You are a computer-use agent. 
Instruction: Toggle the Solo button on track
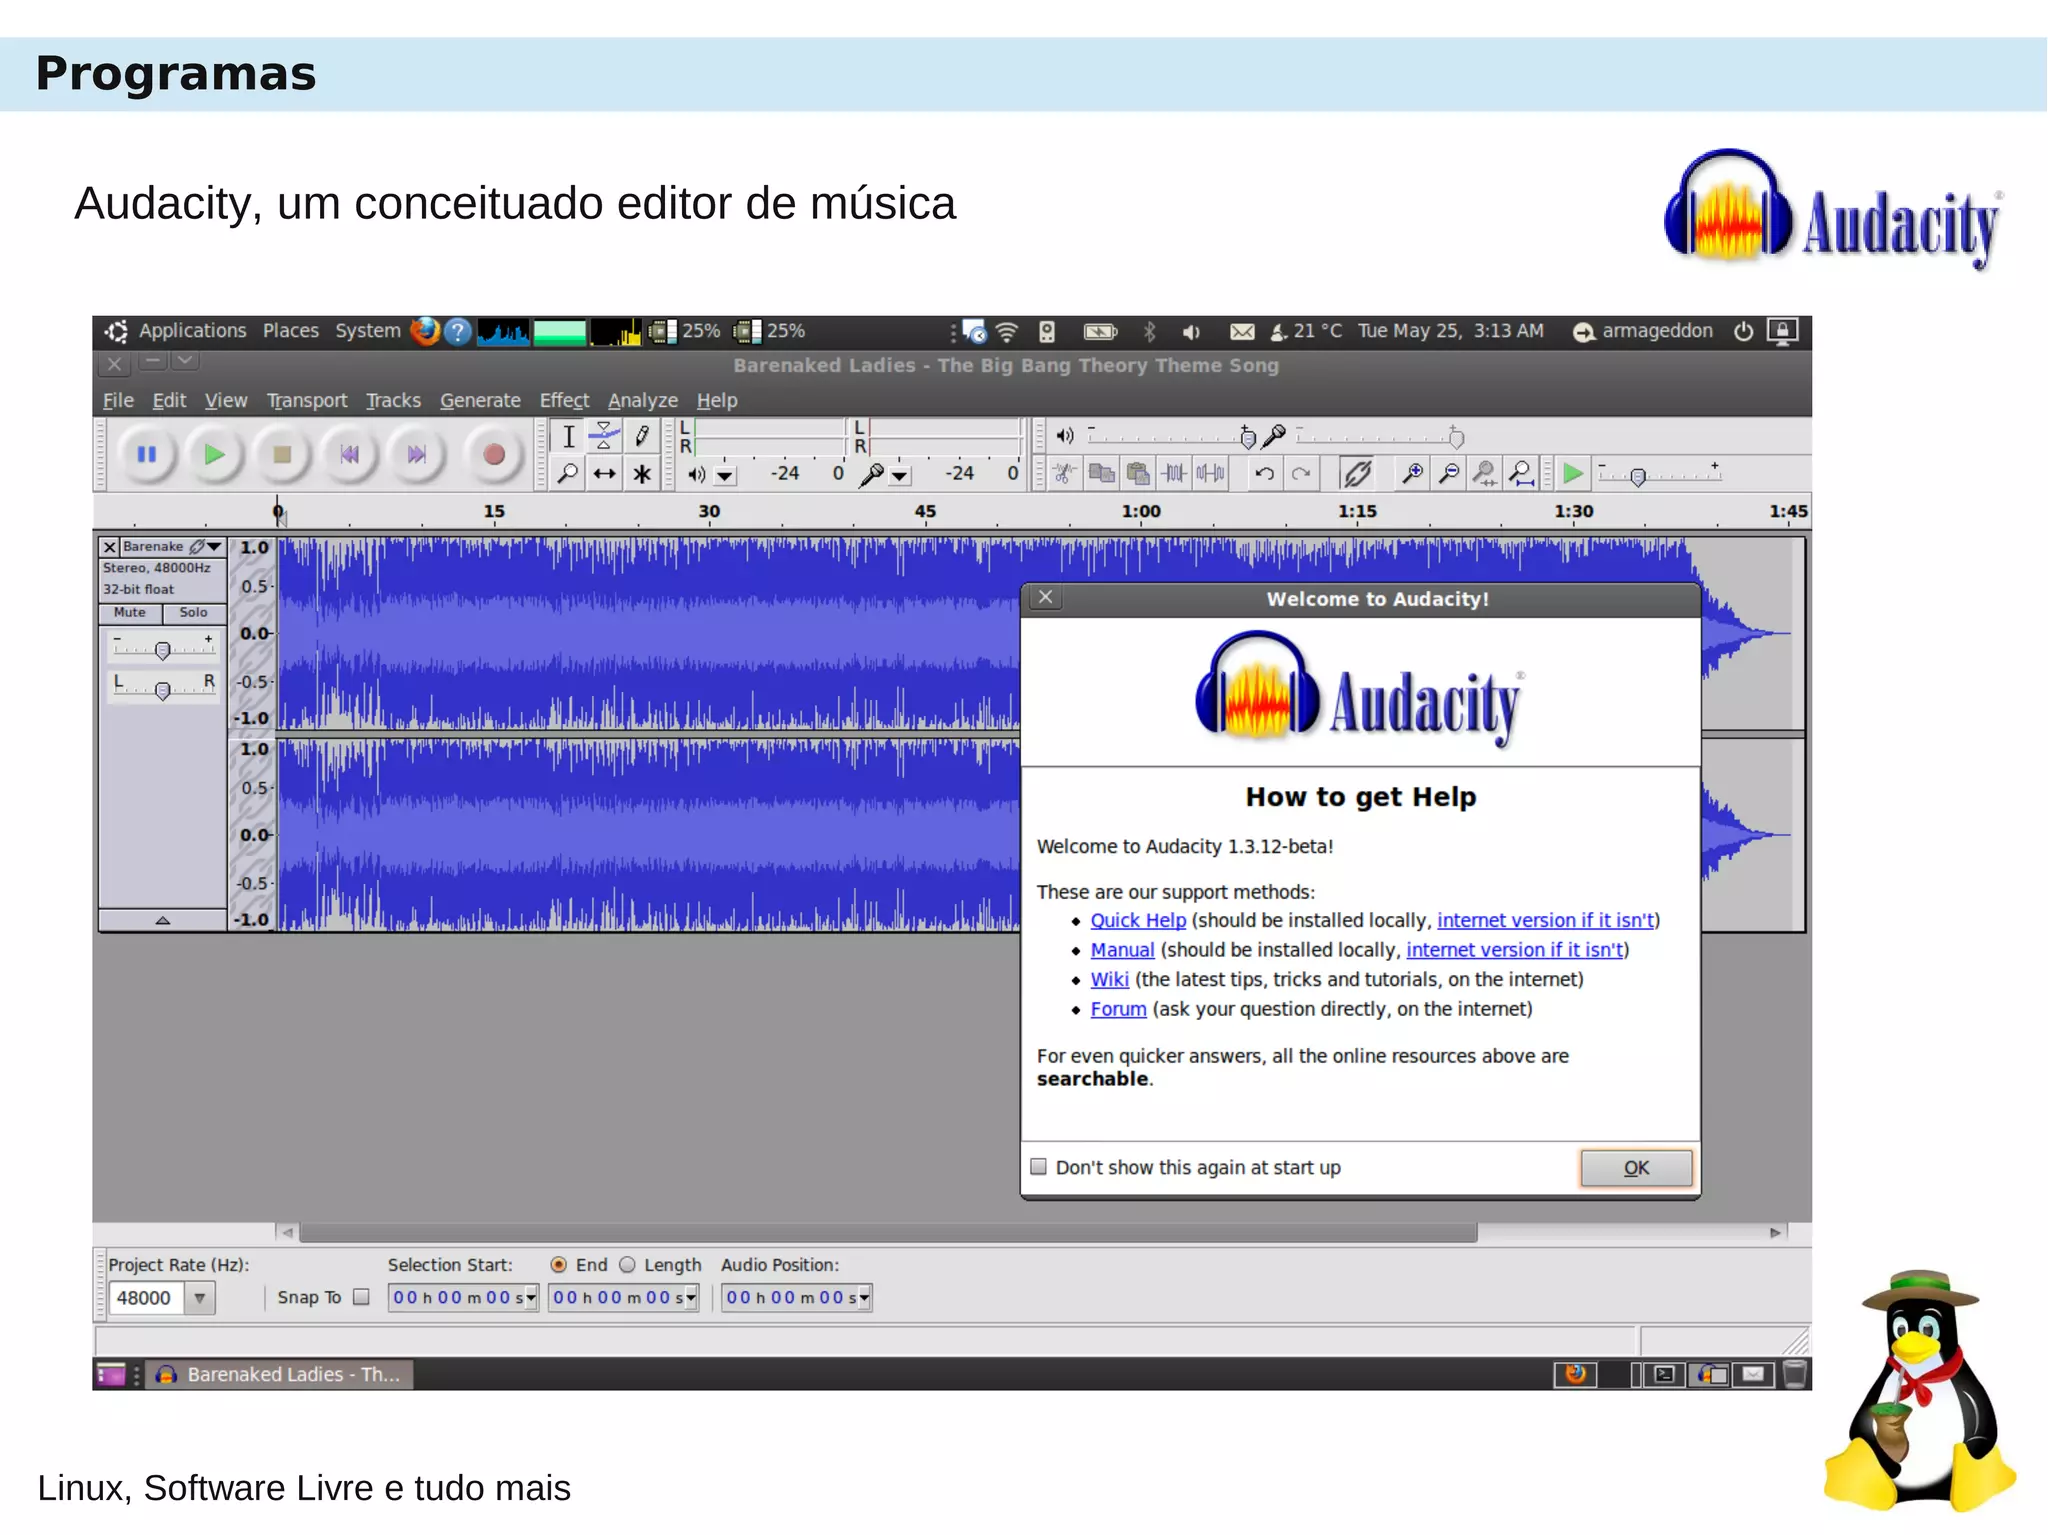tap(194, 613)
